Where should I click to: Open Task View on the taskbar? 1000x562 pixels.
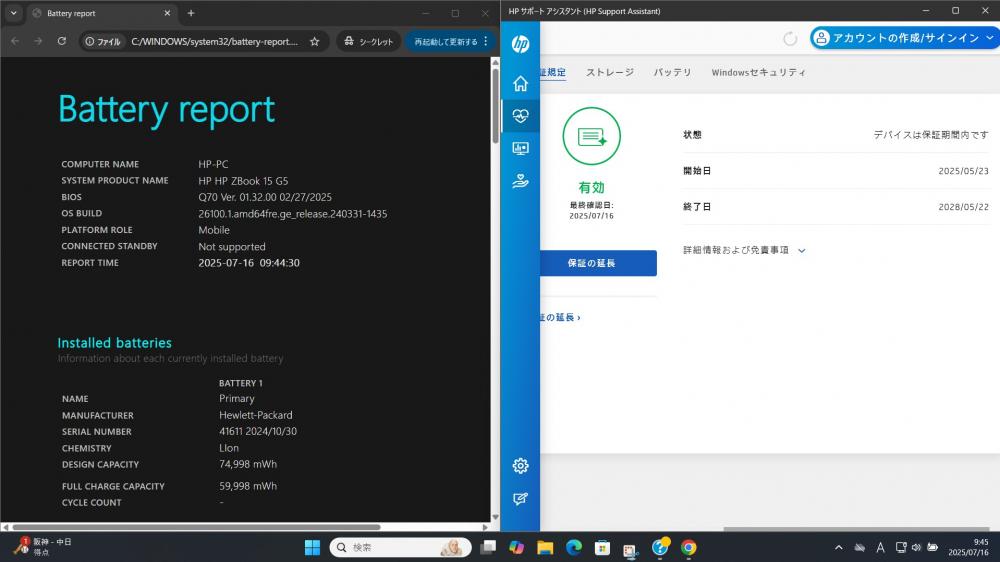pos(489,547)
